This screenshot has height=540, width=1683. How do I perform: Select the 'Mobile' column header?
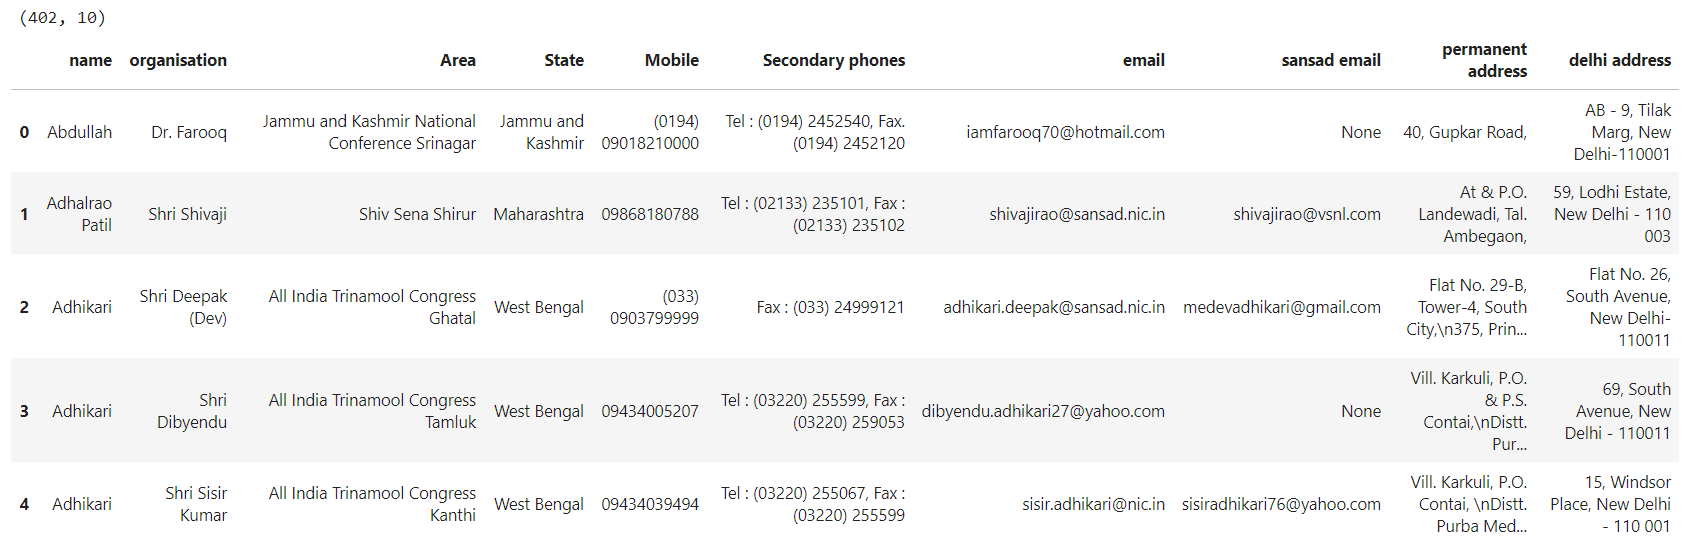click(x=672, y=60)
